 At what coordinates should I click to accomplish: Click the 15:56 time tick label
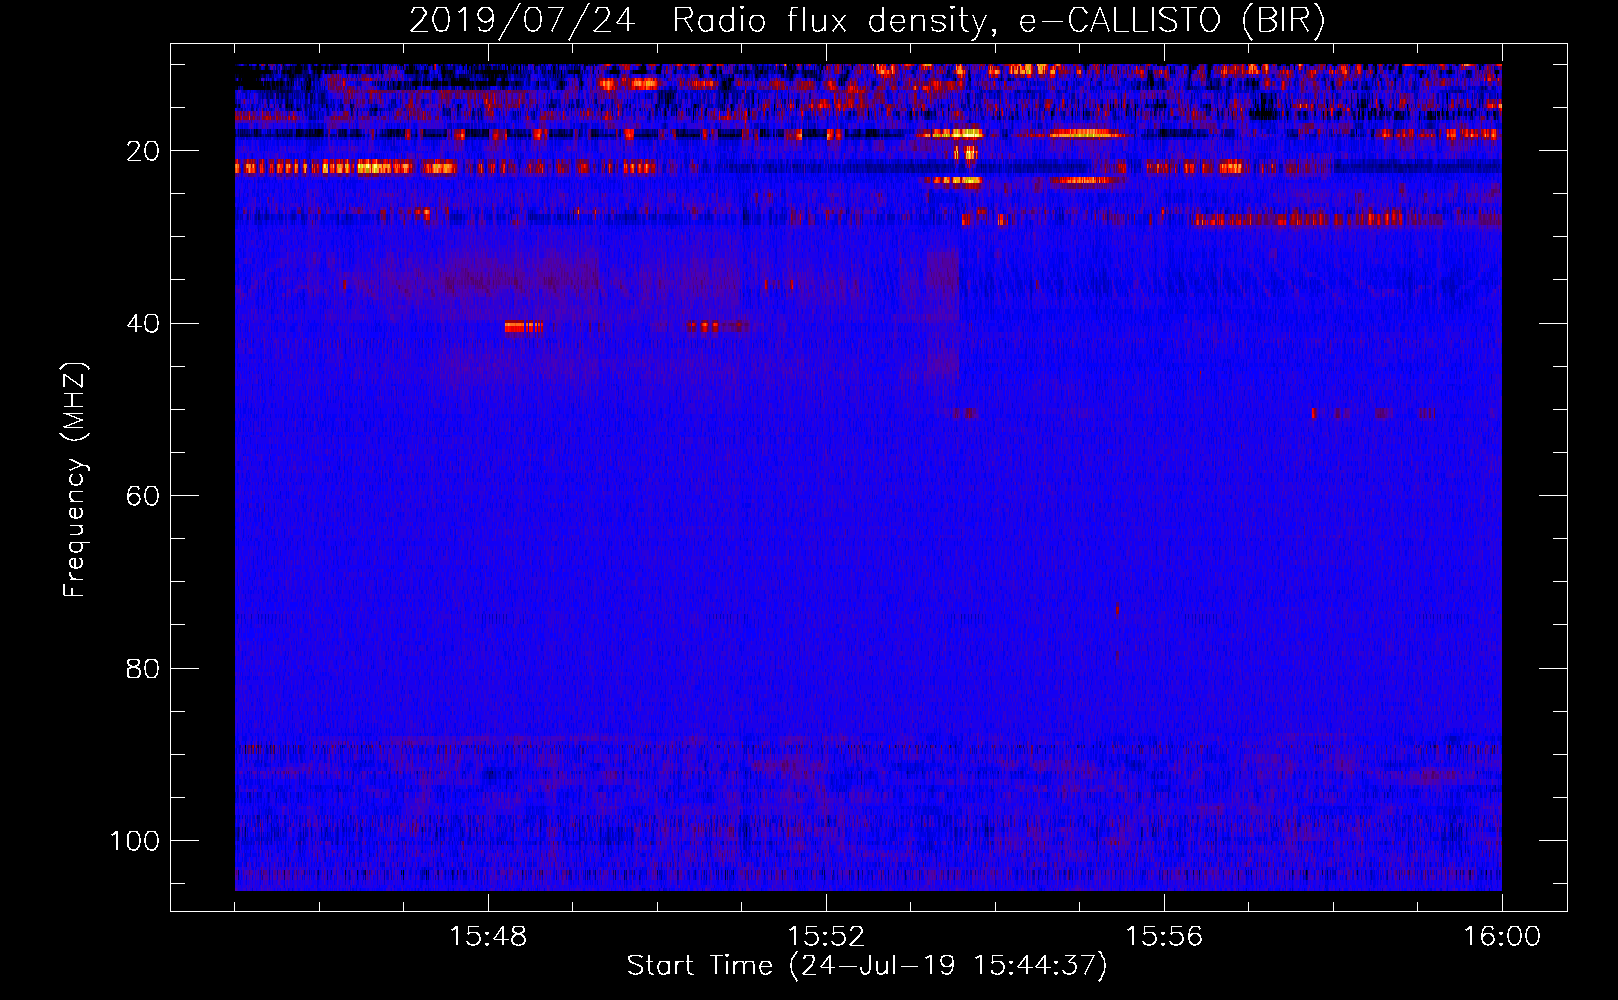(x=1164, y=937)
